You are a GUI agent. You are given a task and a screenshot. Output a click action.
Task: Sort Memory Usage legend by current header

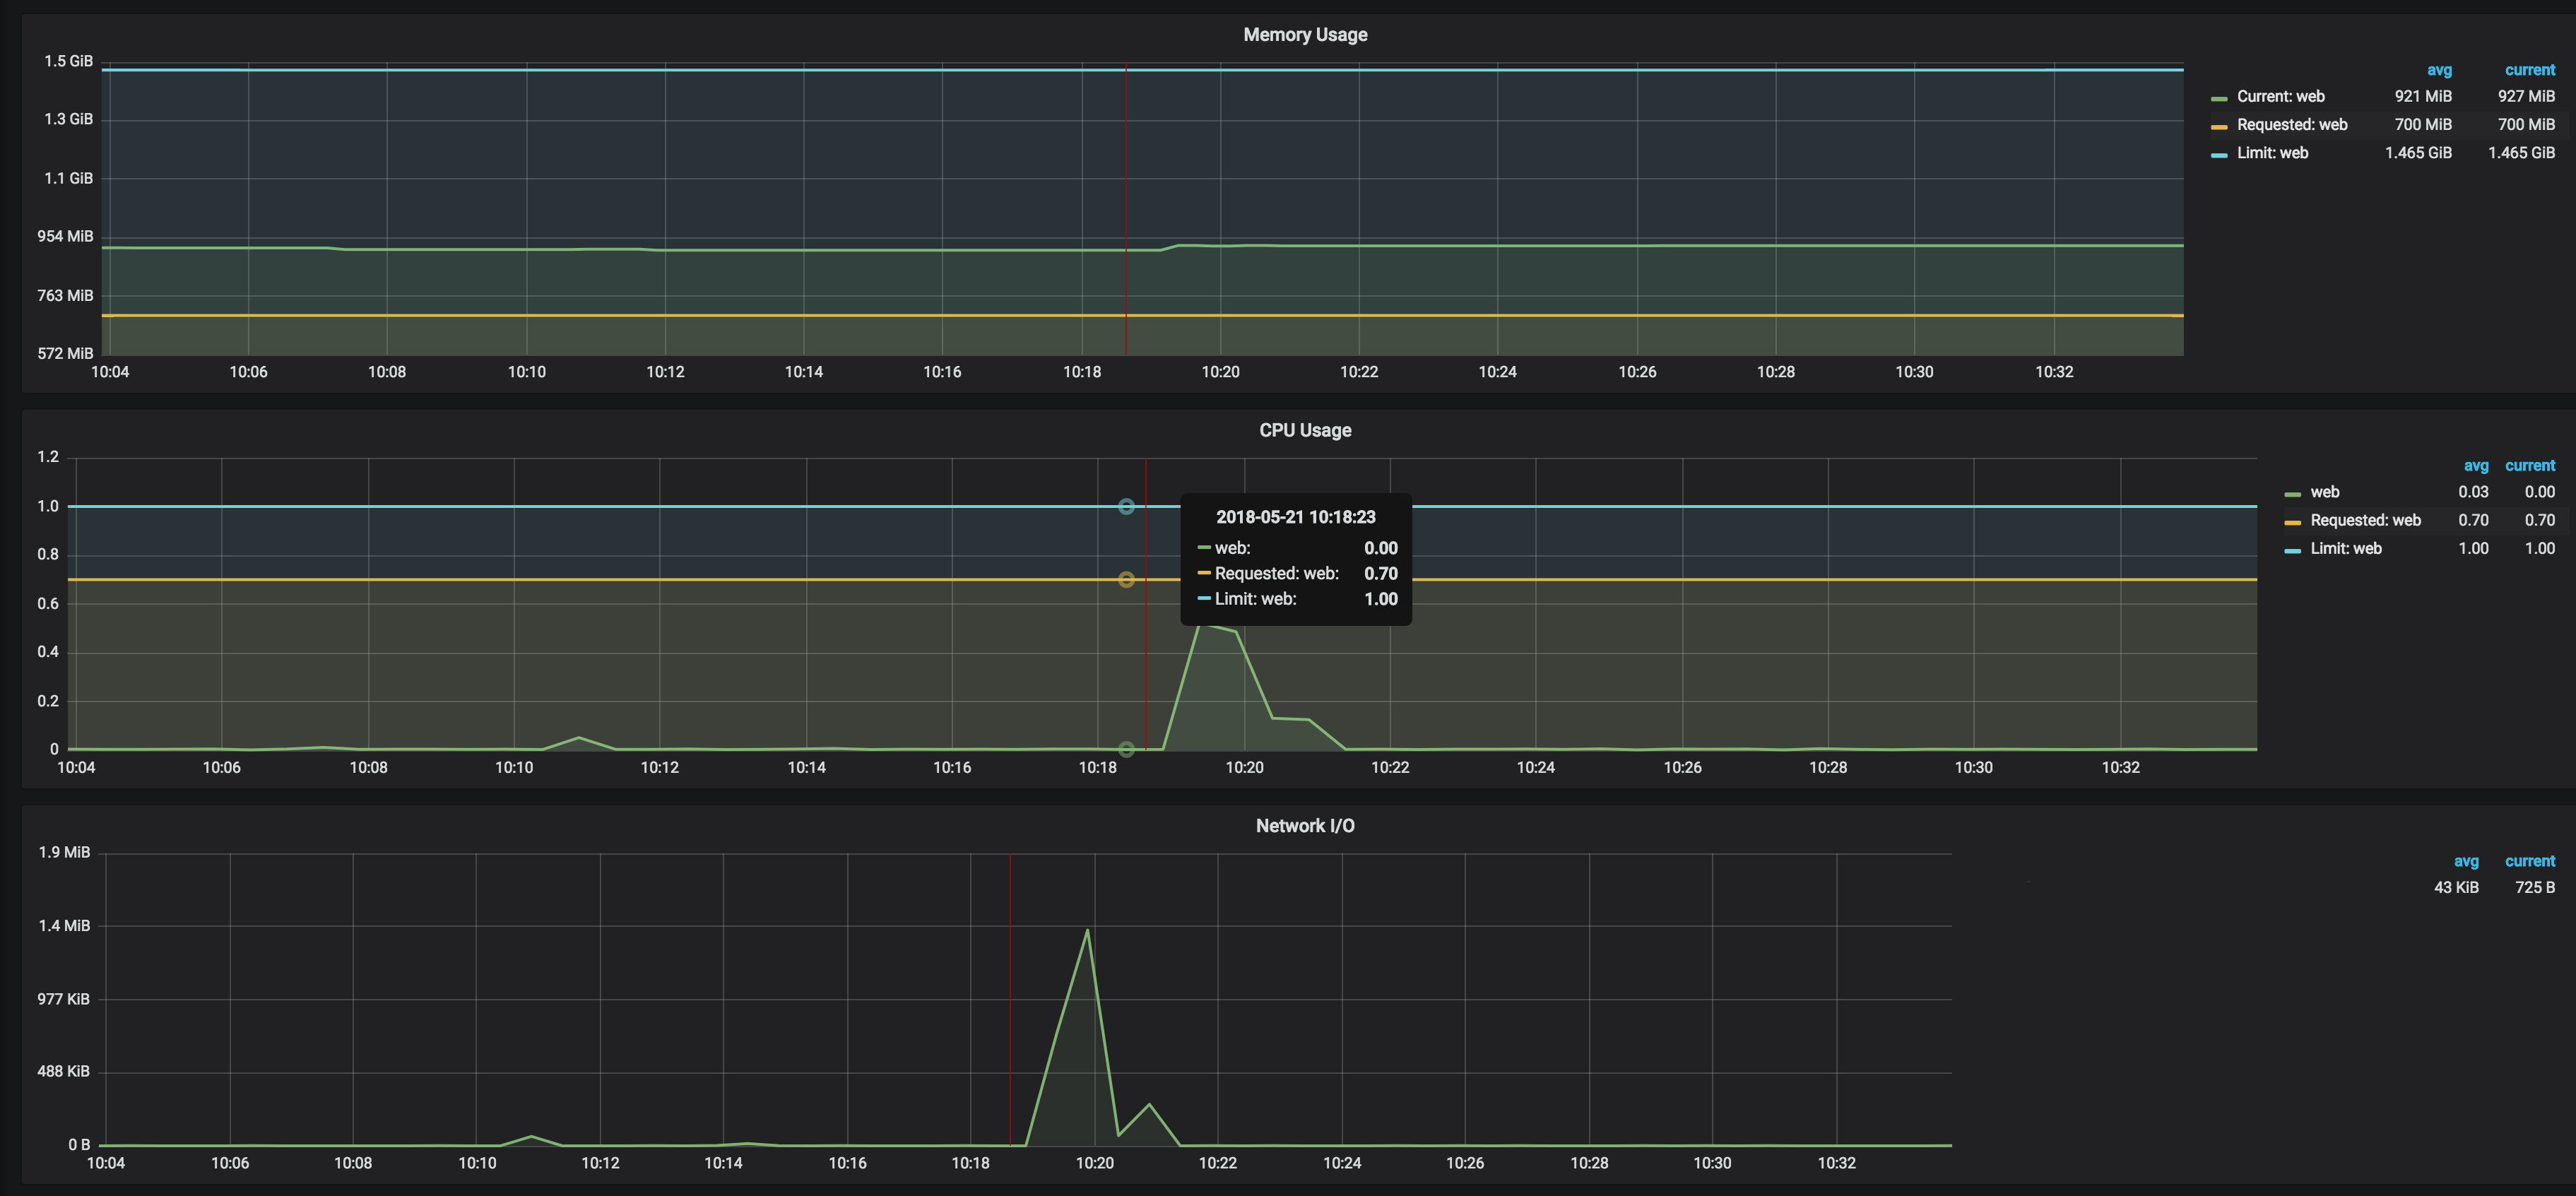coord(2529,70)
